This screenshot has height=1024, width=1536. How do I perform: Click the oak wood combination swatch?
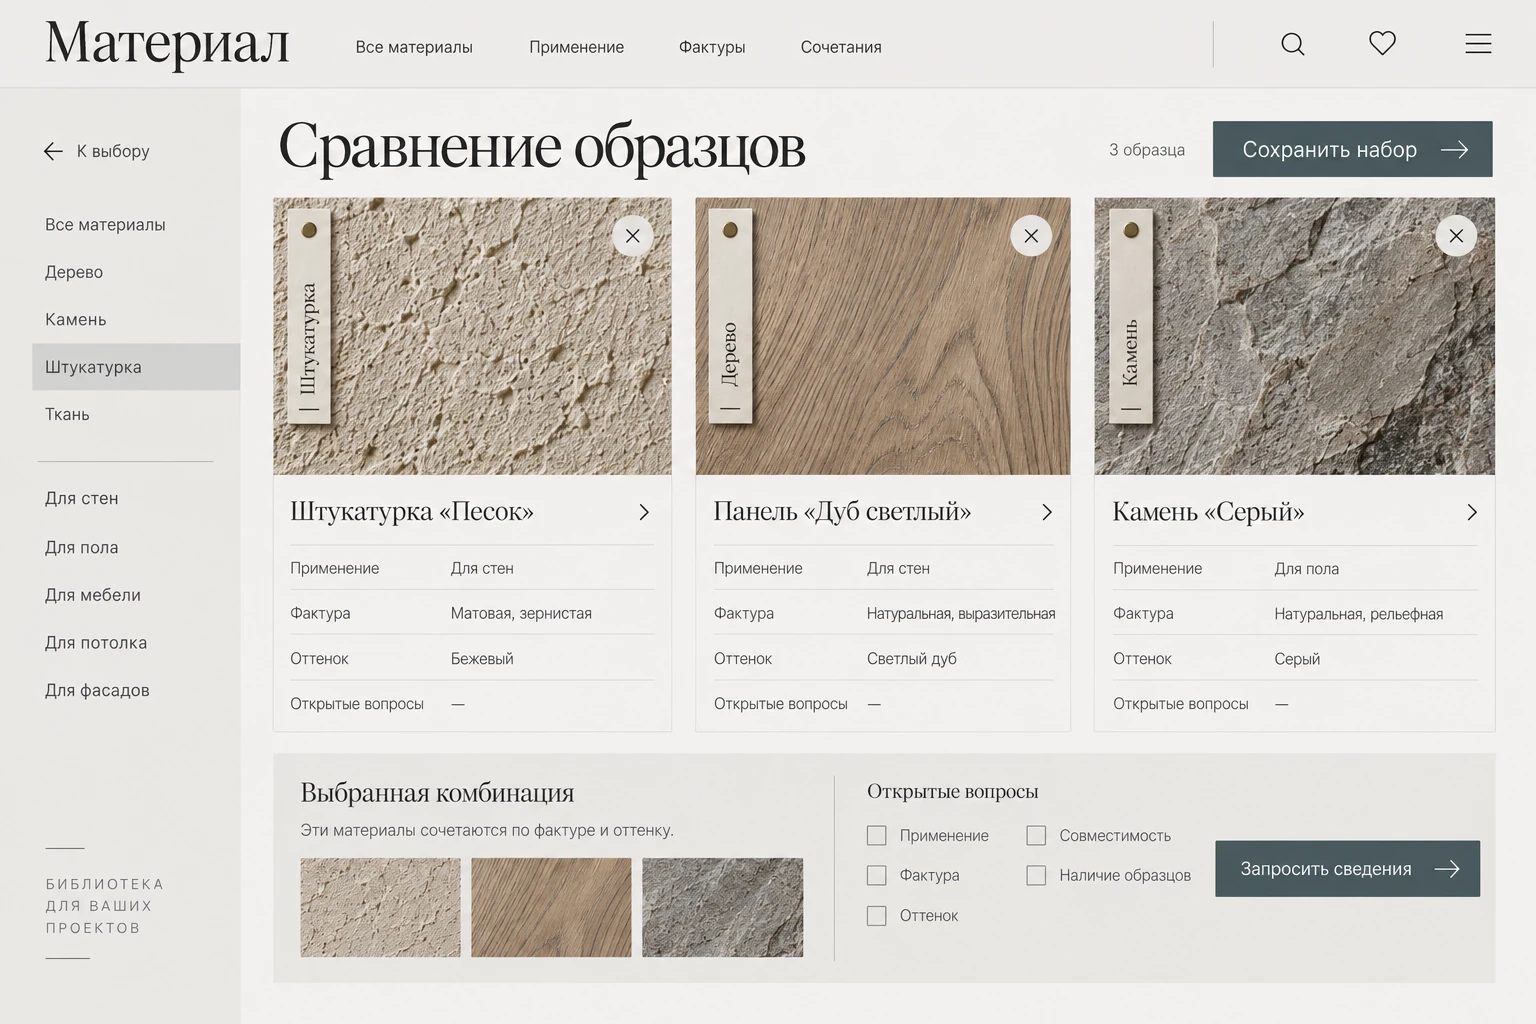551,907
